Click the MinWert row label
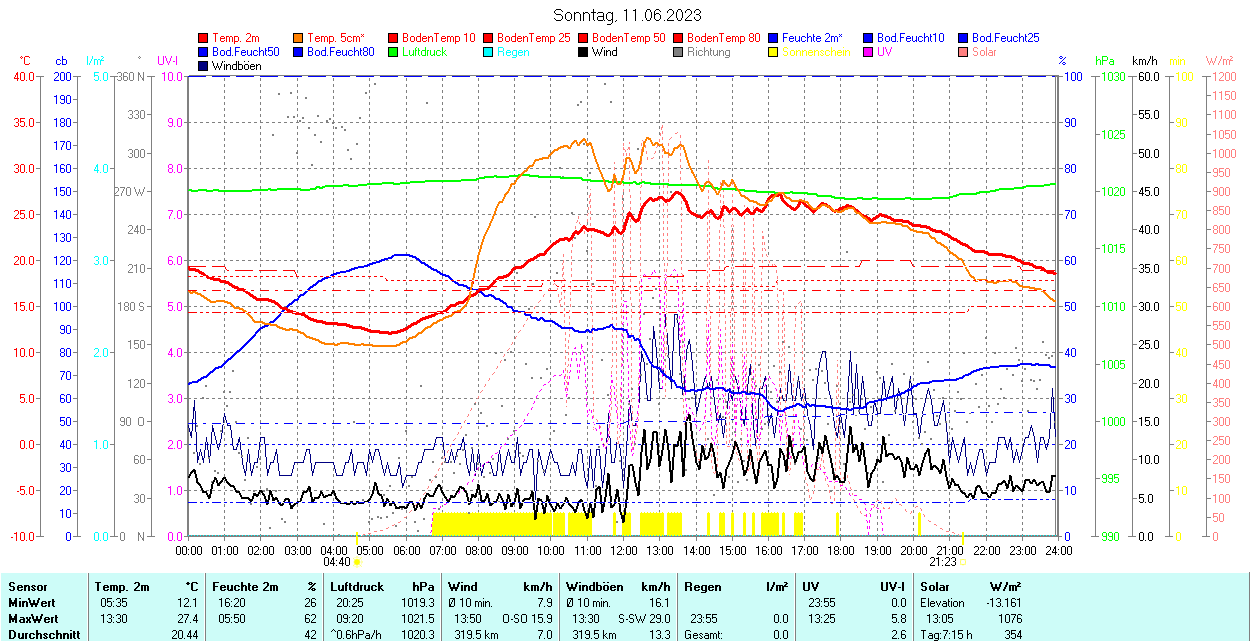 pos(31,603)
